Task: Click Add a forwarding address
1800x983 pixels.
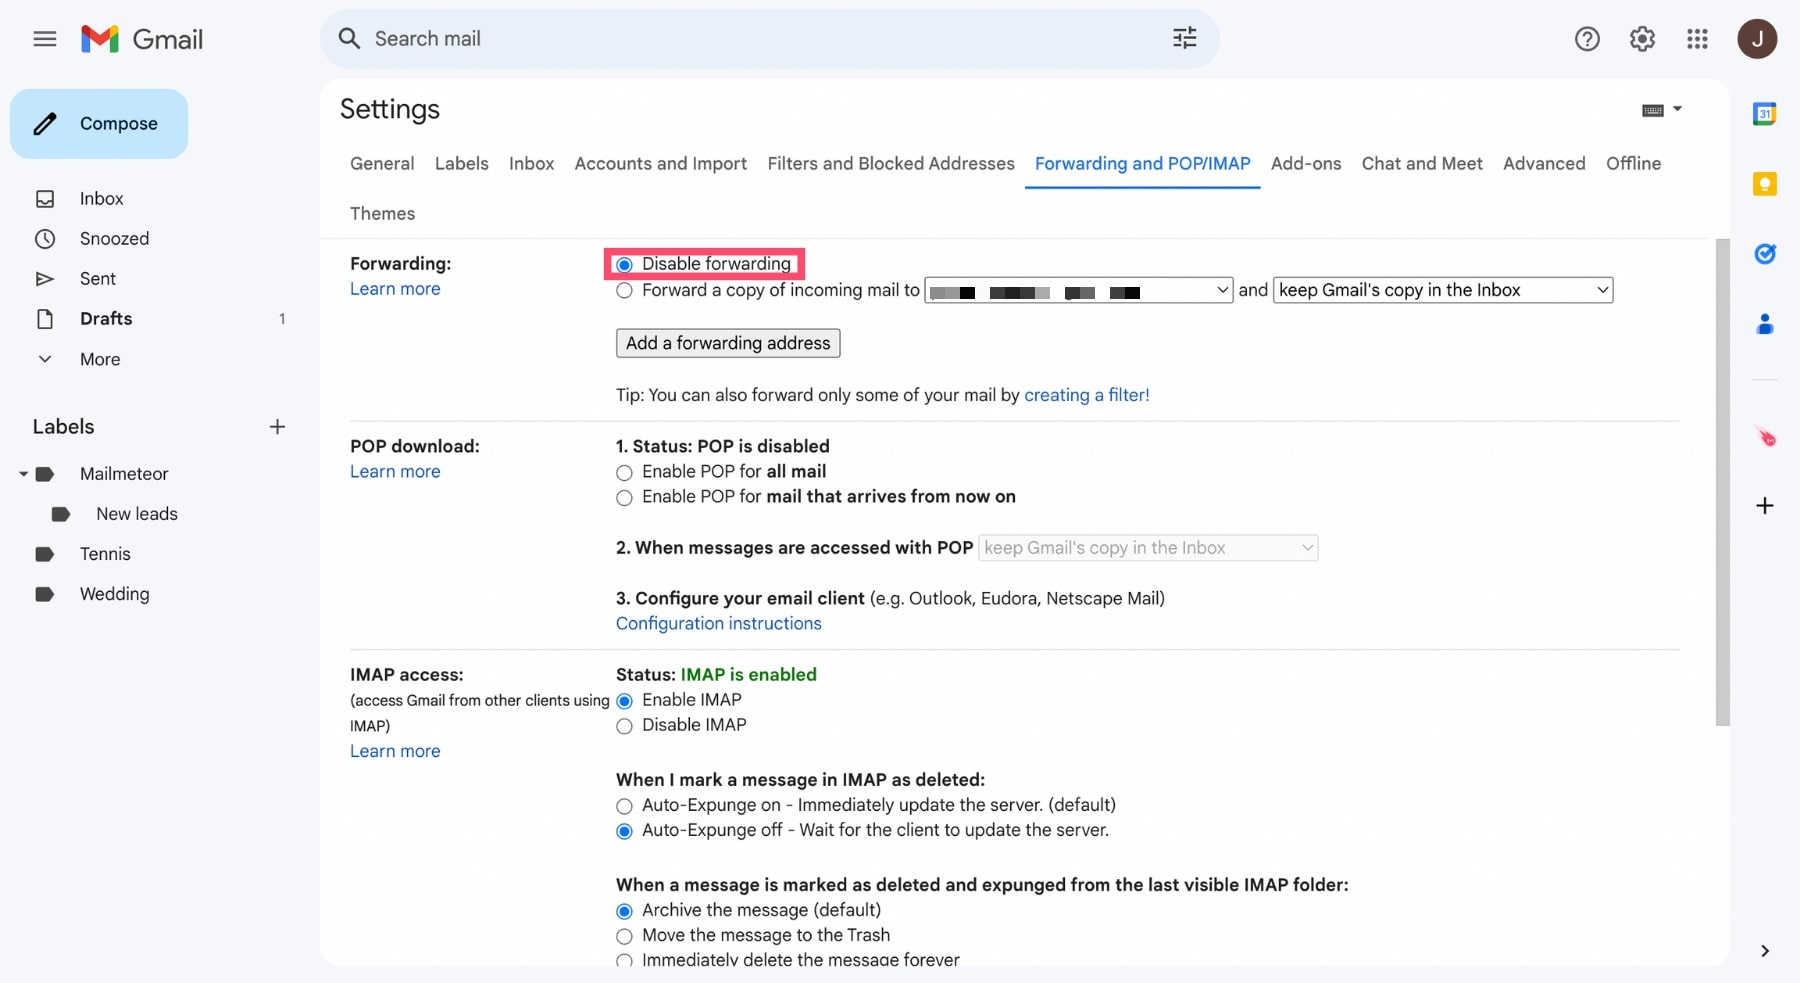Action: [727, 342]
